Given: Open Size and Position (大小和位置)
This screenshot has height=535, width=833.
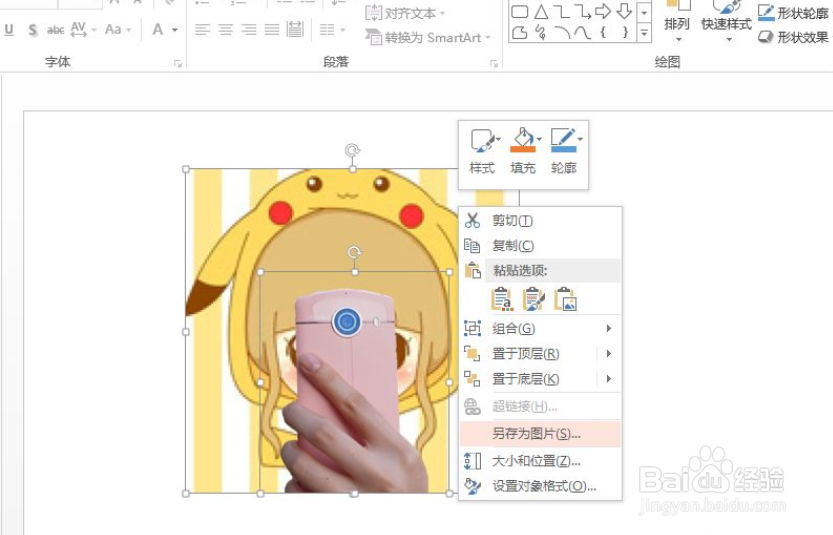Looking at the screenshot, I should pyautogui.click(x=540, y=461).
